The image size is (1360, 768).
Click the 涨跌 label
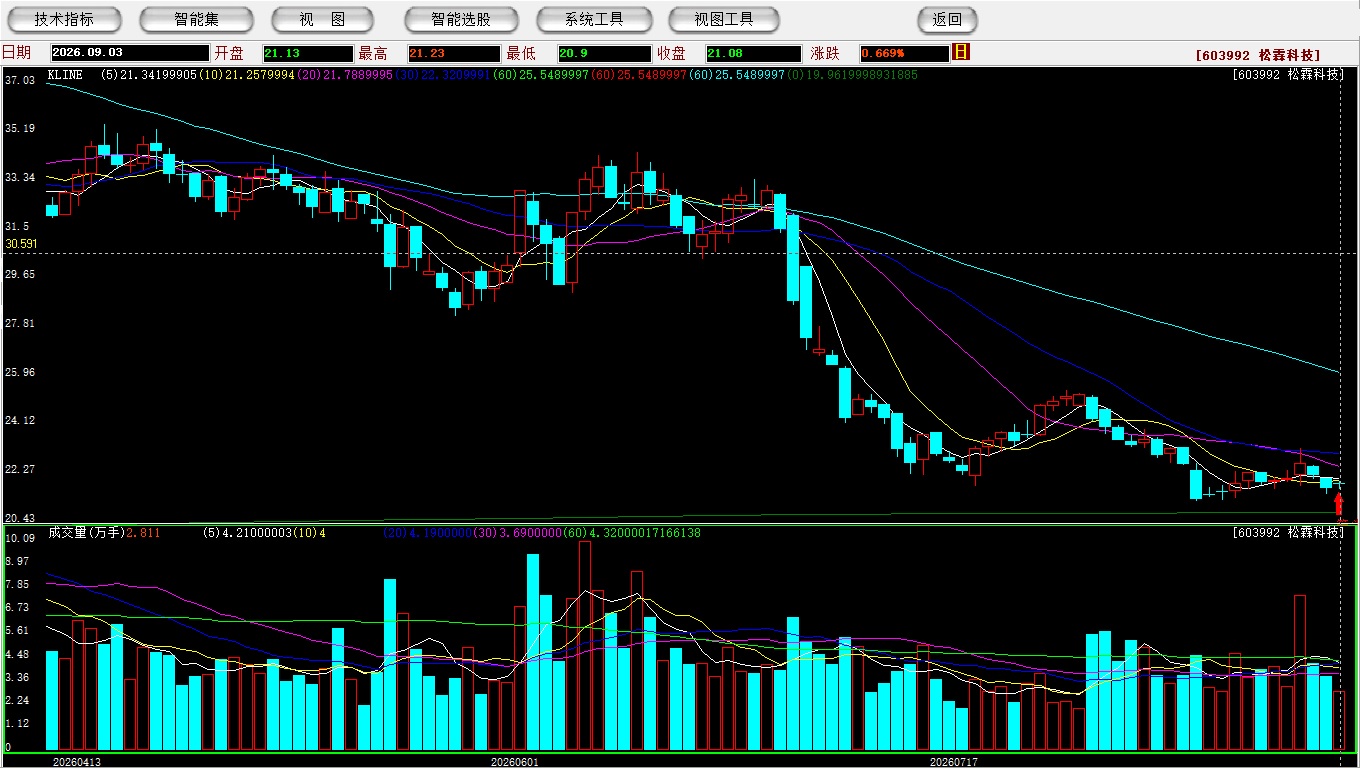pos(826,53)
